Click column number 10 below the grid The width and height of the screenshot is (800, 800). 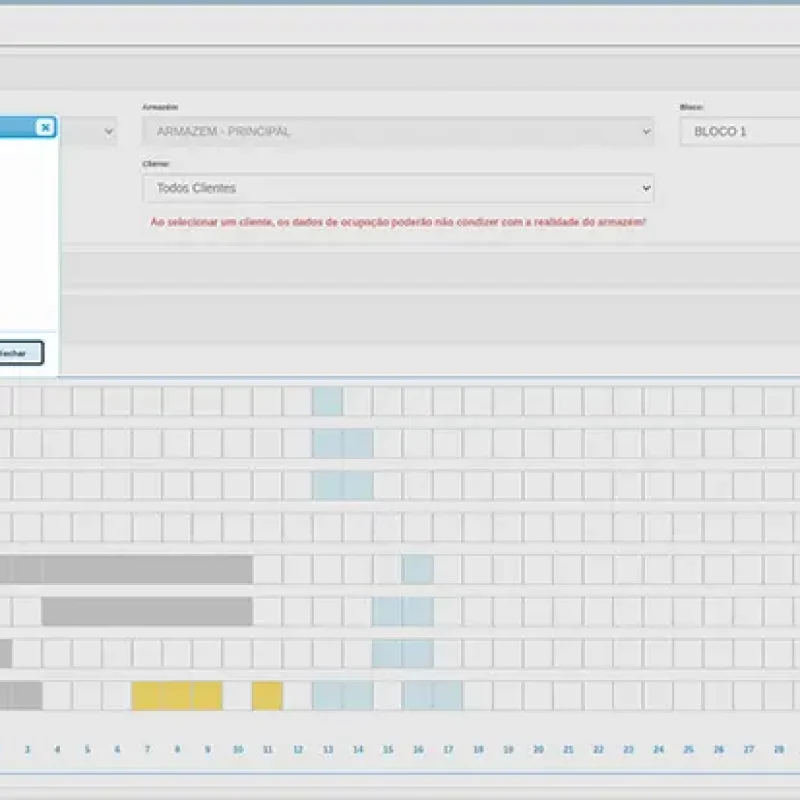[x=237, y=747]
